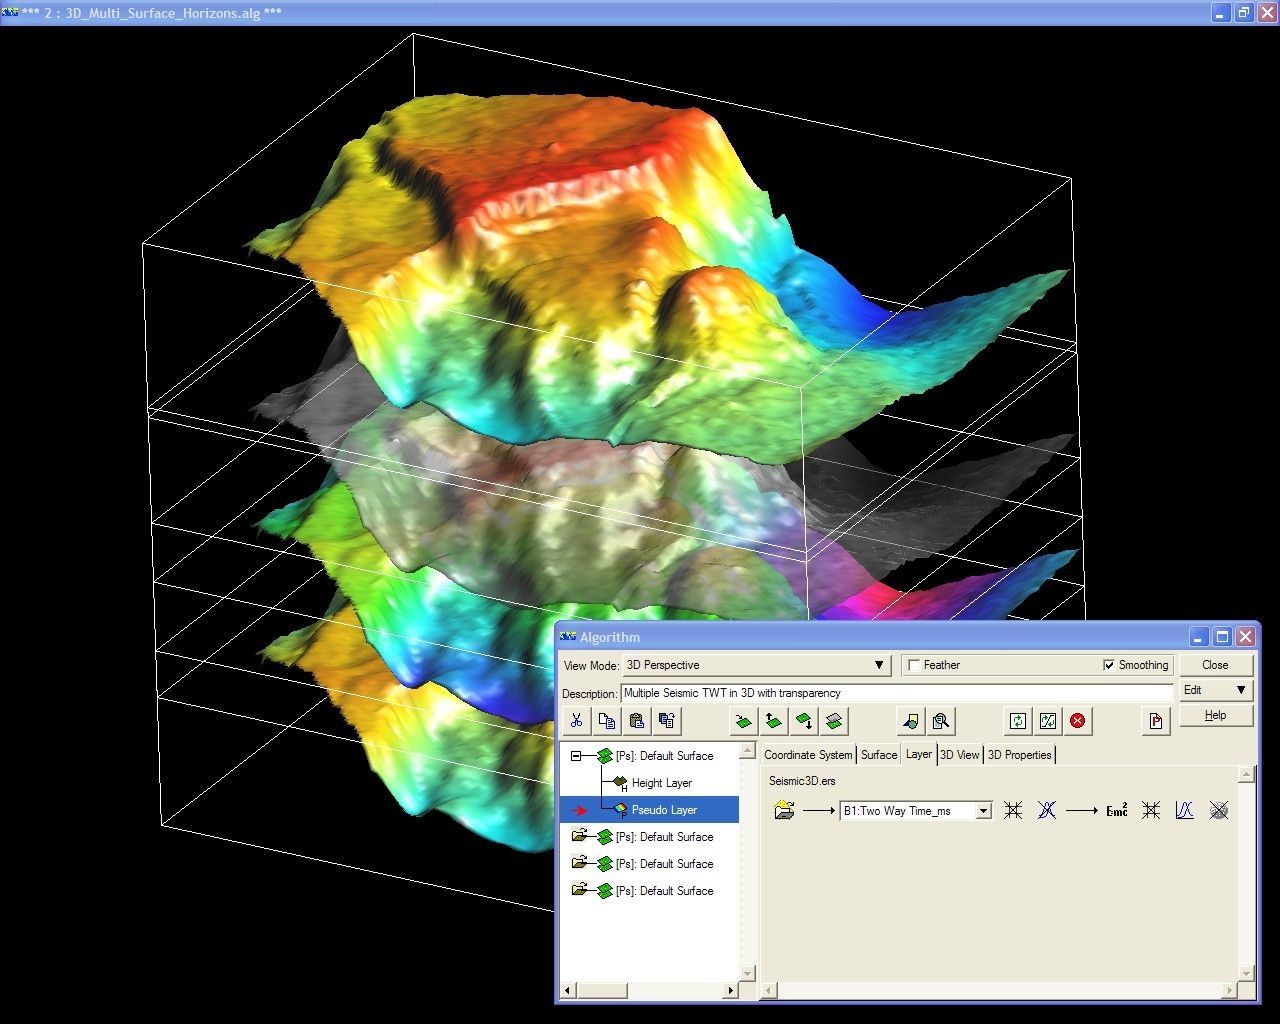Image resolution: width=1280 pixels, height=1024 pixels.
Task: Open the Coordinate System tab
Action: pos(807,755)
